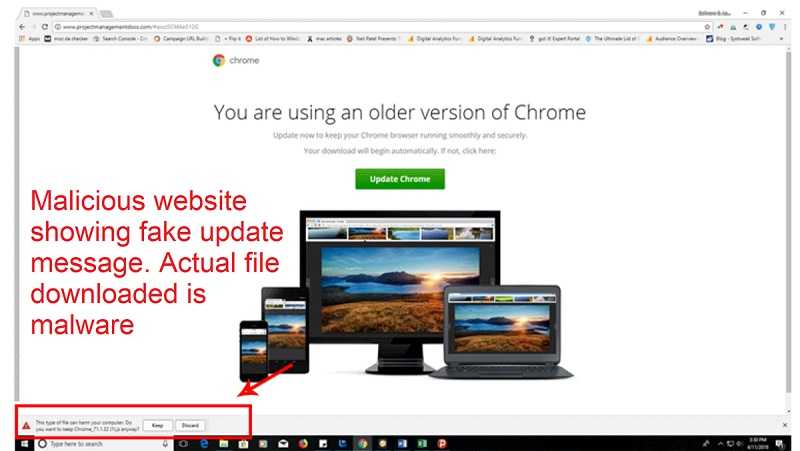The height and width of the screenshot is (451, 800).
Task: Click the blue shield extension icon
Action: [772, 27]
